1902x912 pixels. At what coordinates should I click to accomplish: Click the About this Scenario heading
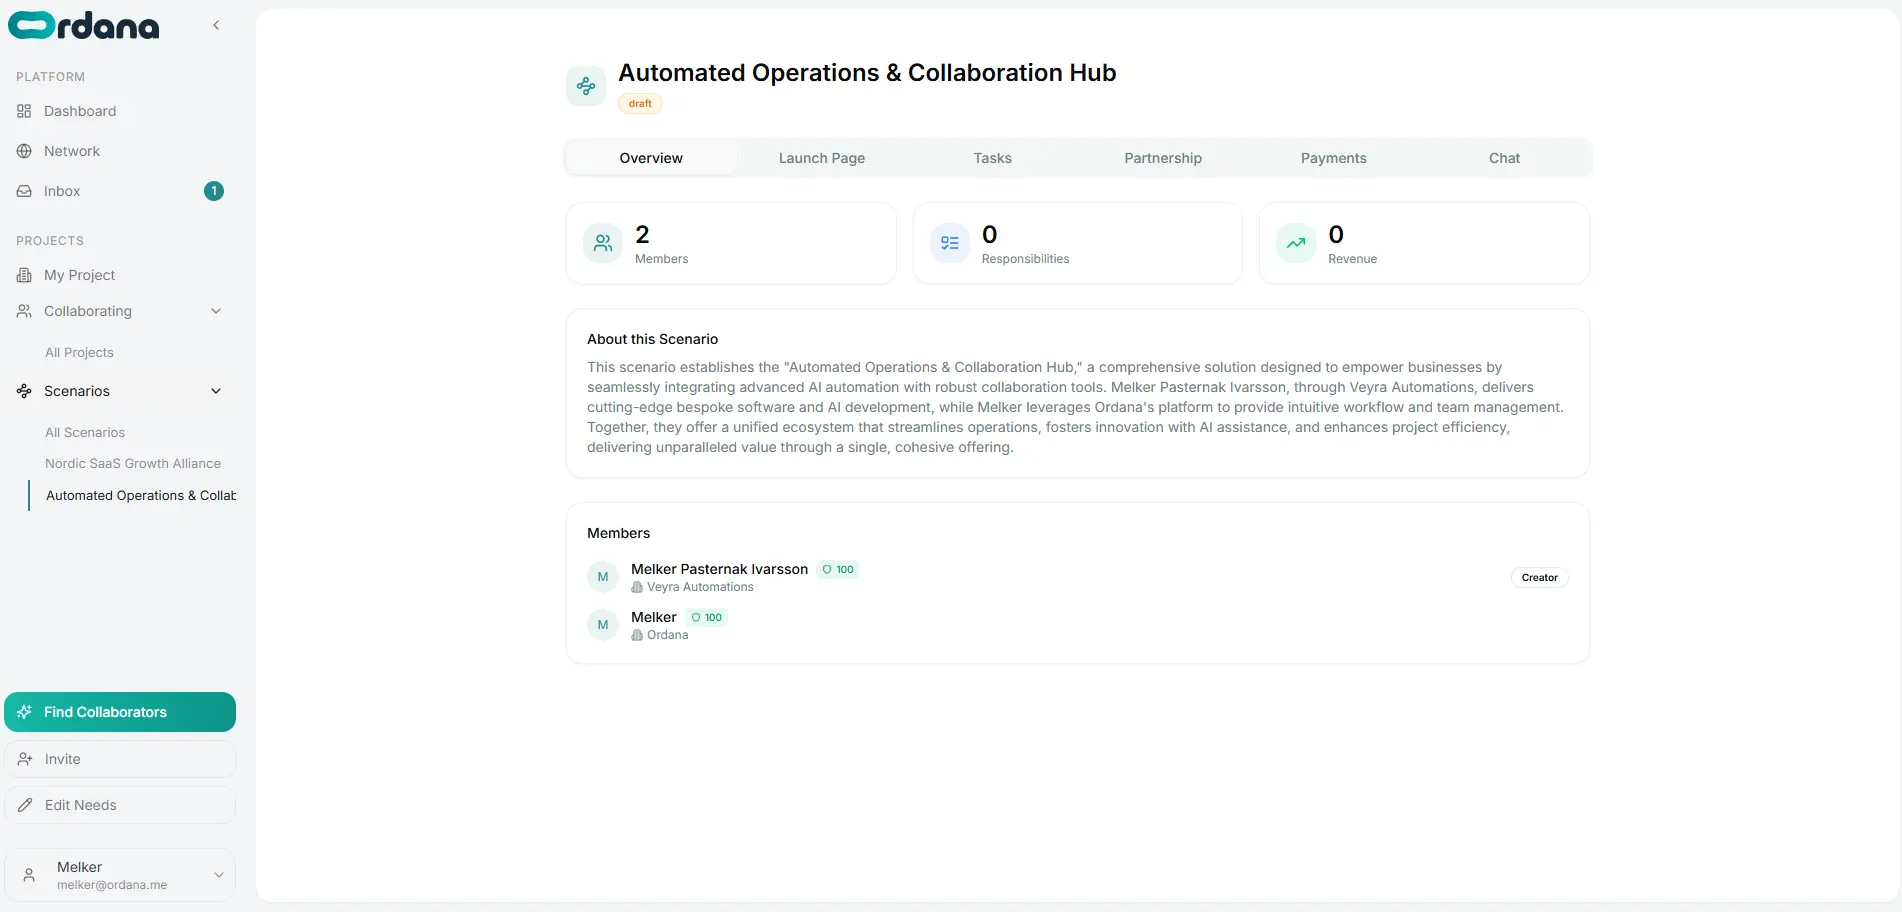click(653, 339)
